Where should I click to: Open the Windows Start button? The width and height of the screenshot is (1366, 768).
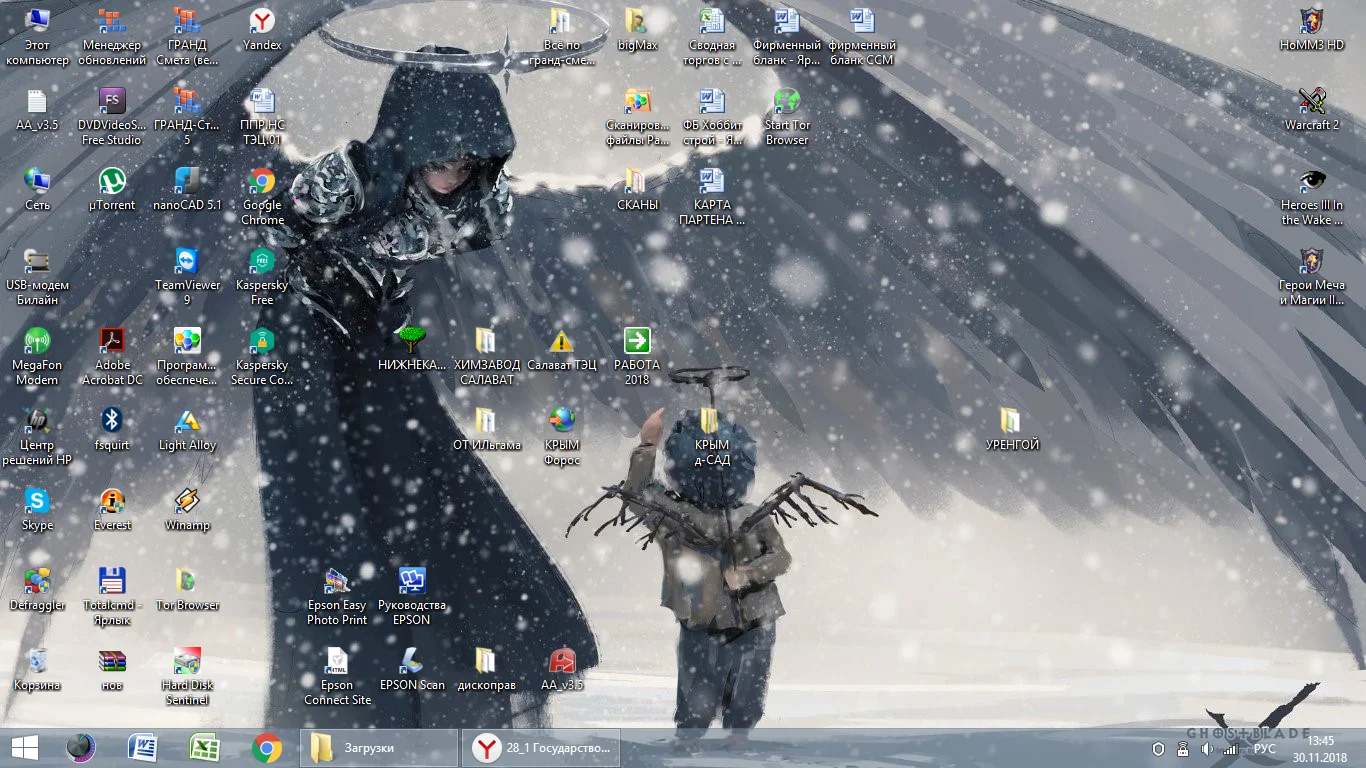pos(24,748)
